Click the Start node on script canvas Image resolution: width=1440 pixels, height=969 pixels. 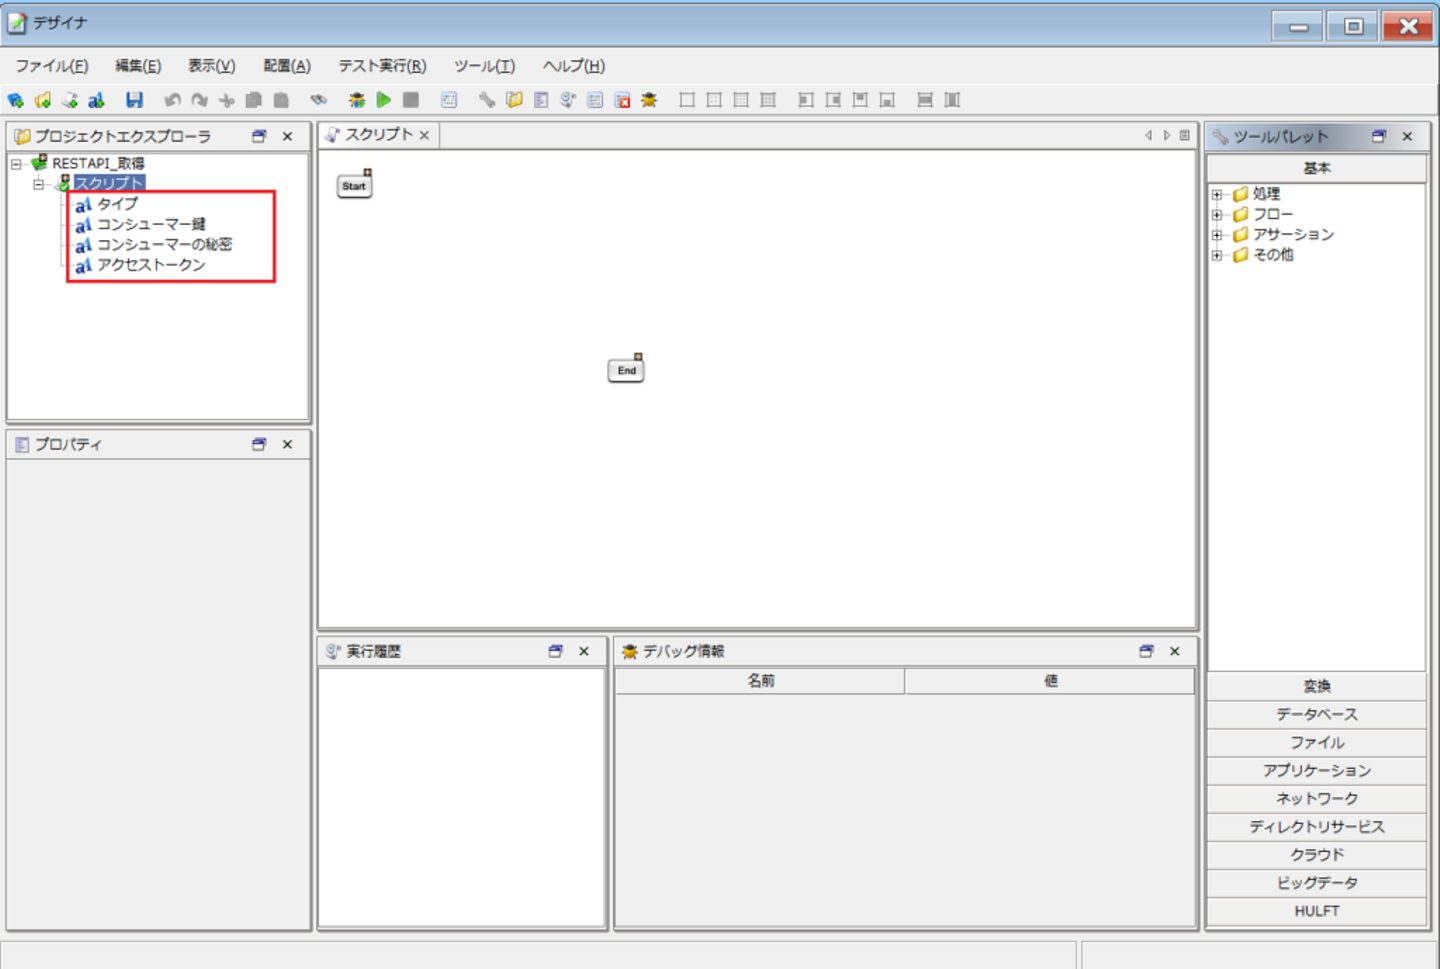tap(354, 186)
